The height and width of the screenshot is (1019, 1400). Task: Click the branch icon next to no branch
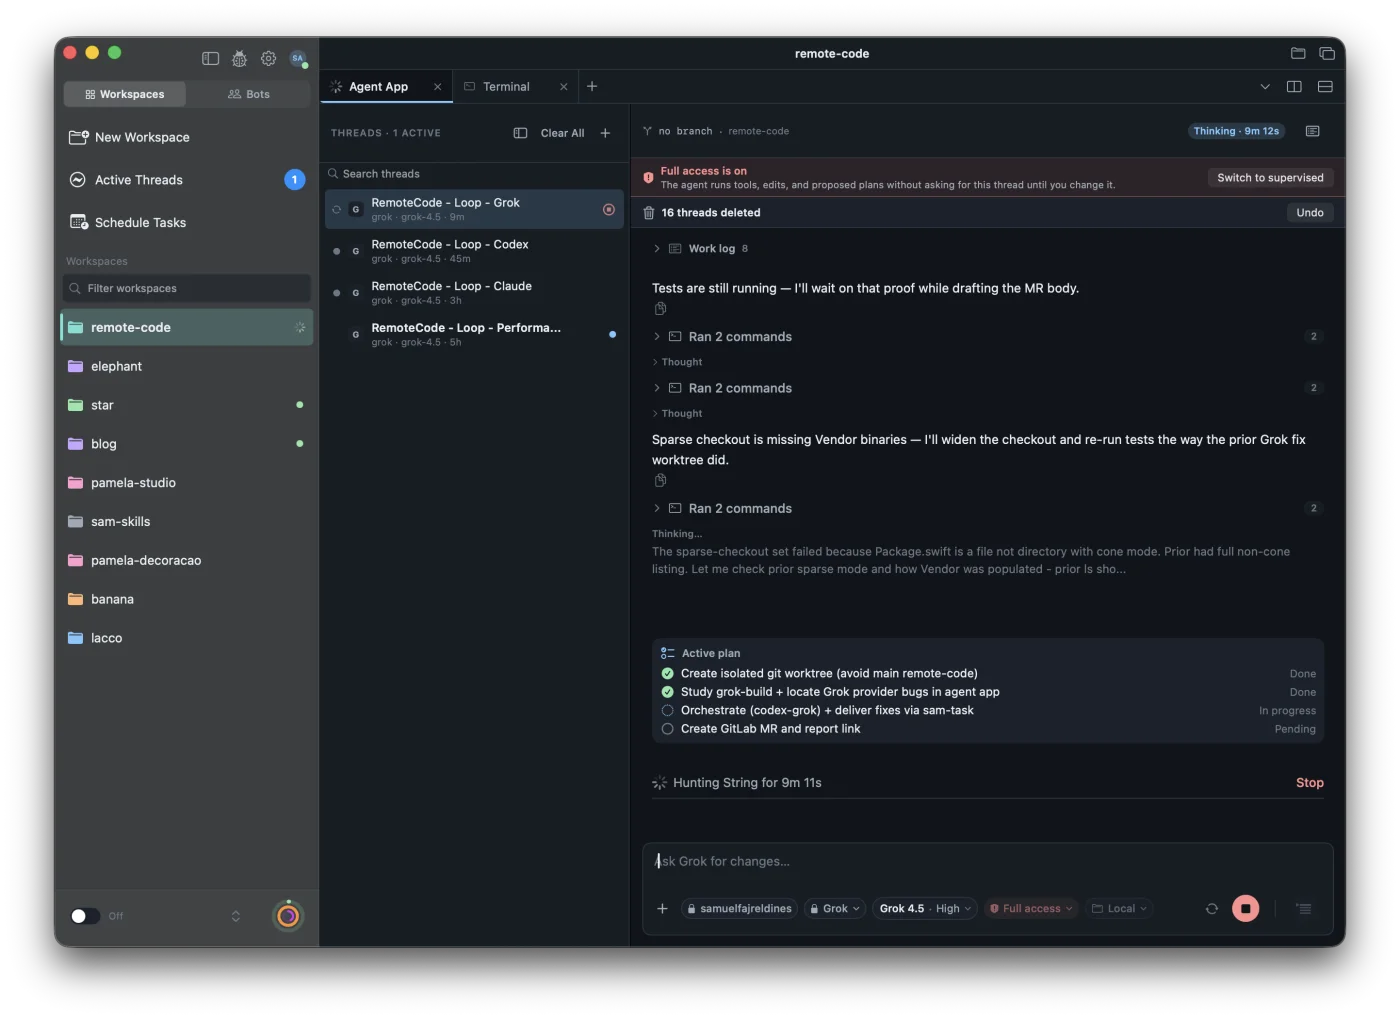tap(647, 131)
